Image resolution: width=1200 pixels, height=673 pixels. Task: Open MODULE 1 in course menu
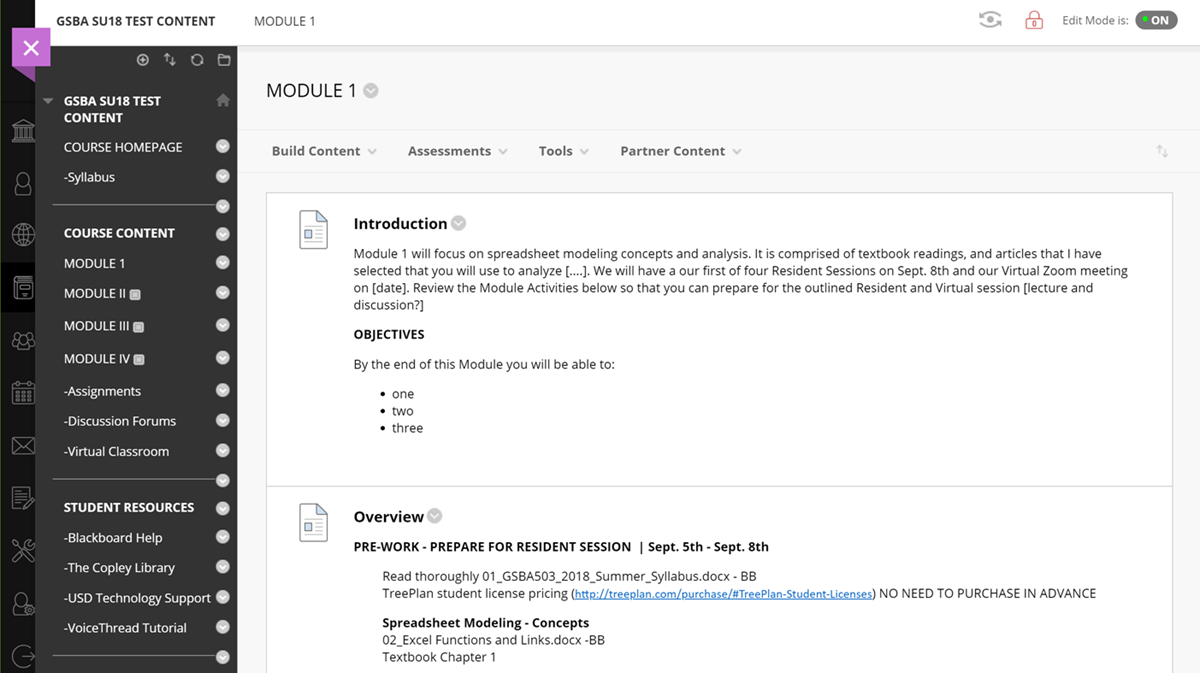(x=95, y=263)
